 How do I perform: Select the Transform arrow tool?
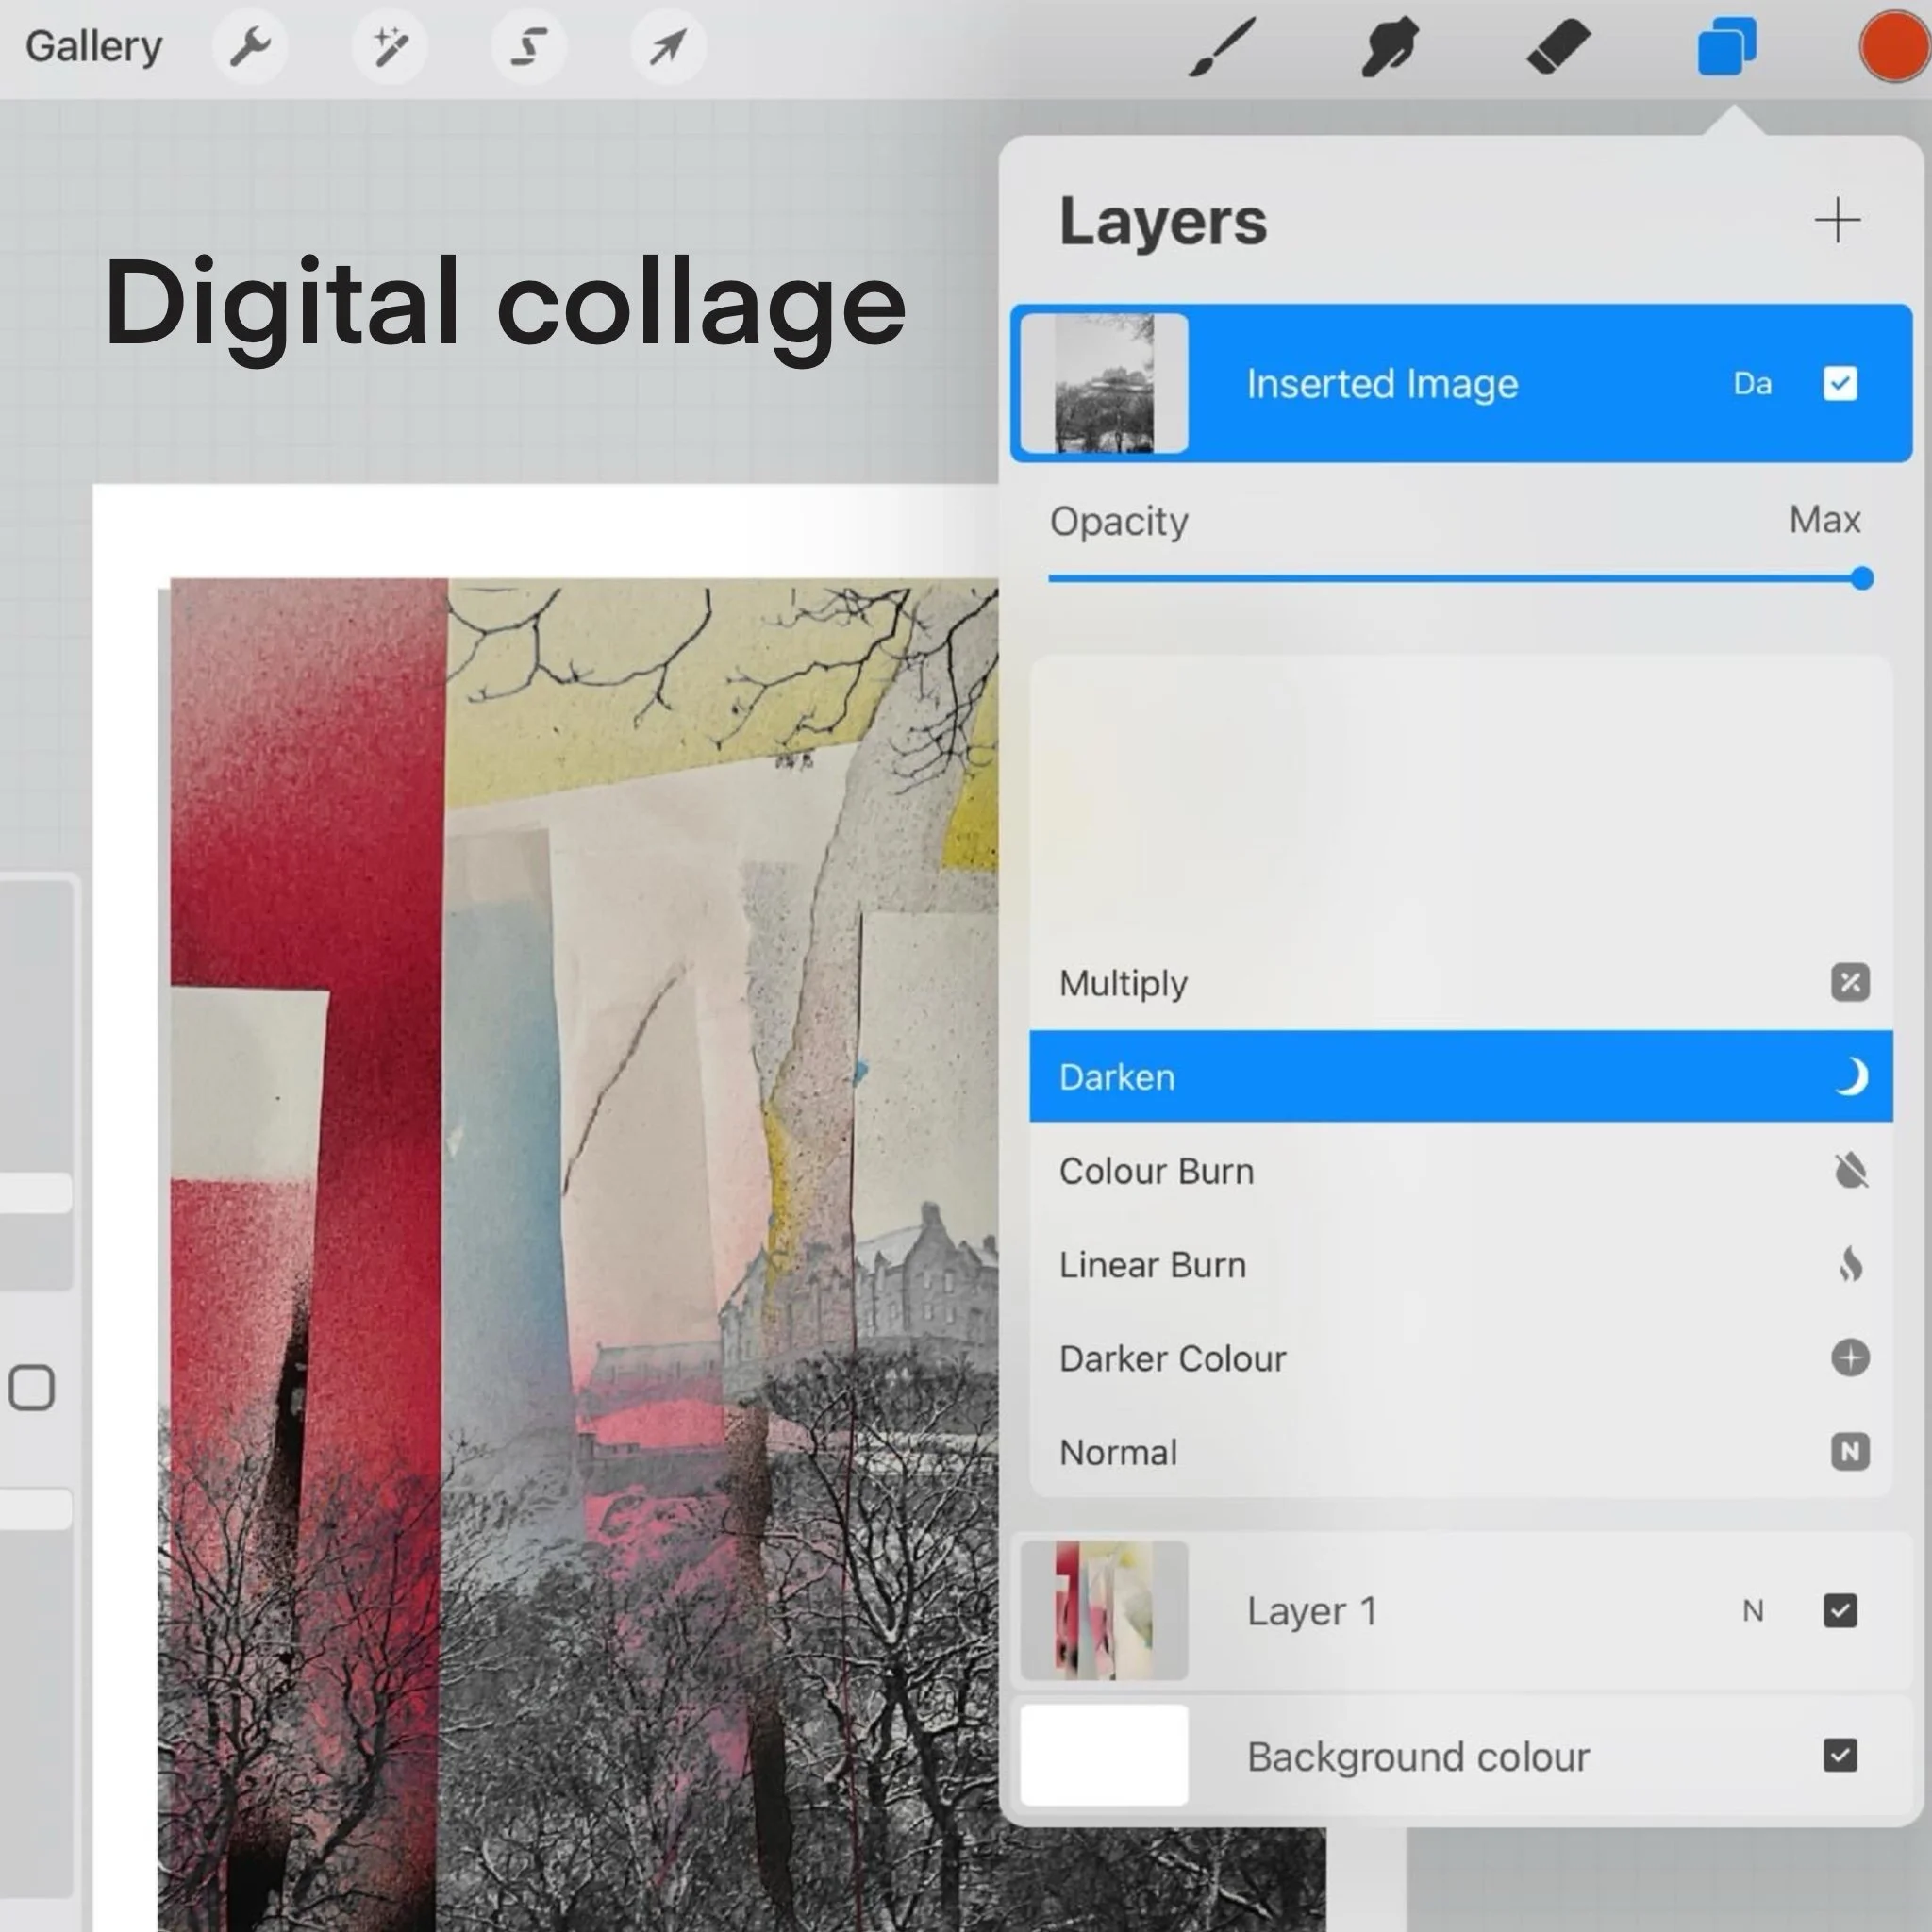pyautogui.click(x=668, y=46)
